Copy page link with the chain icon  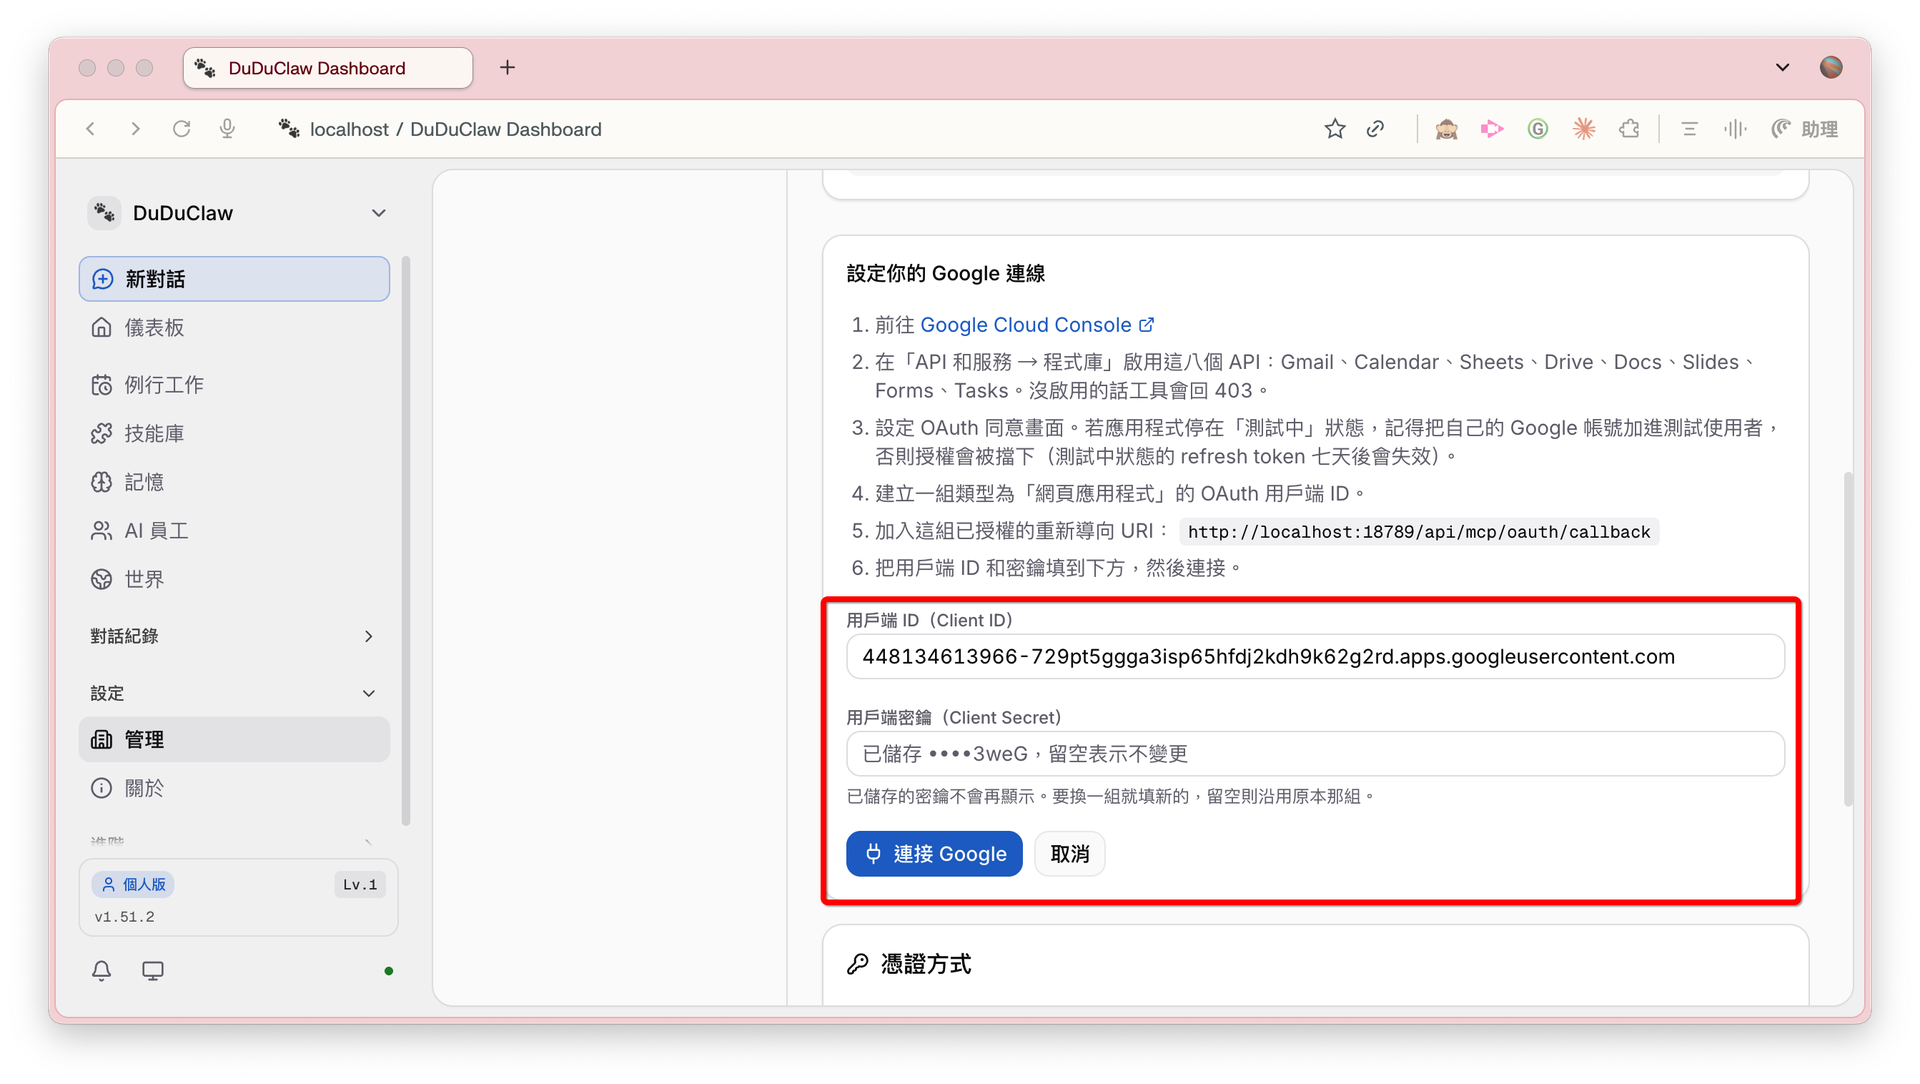coord(1376,129)
